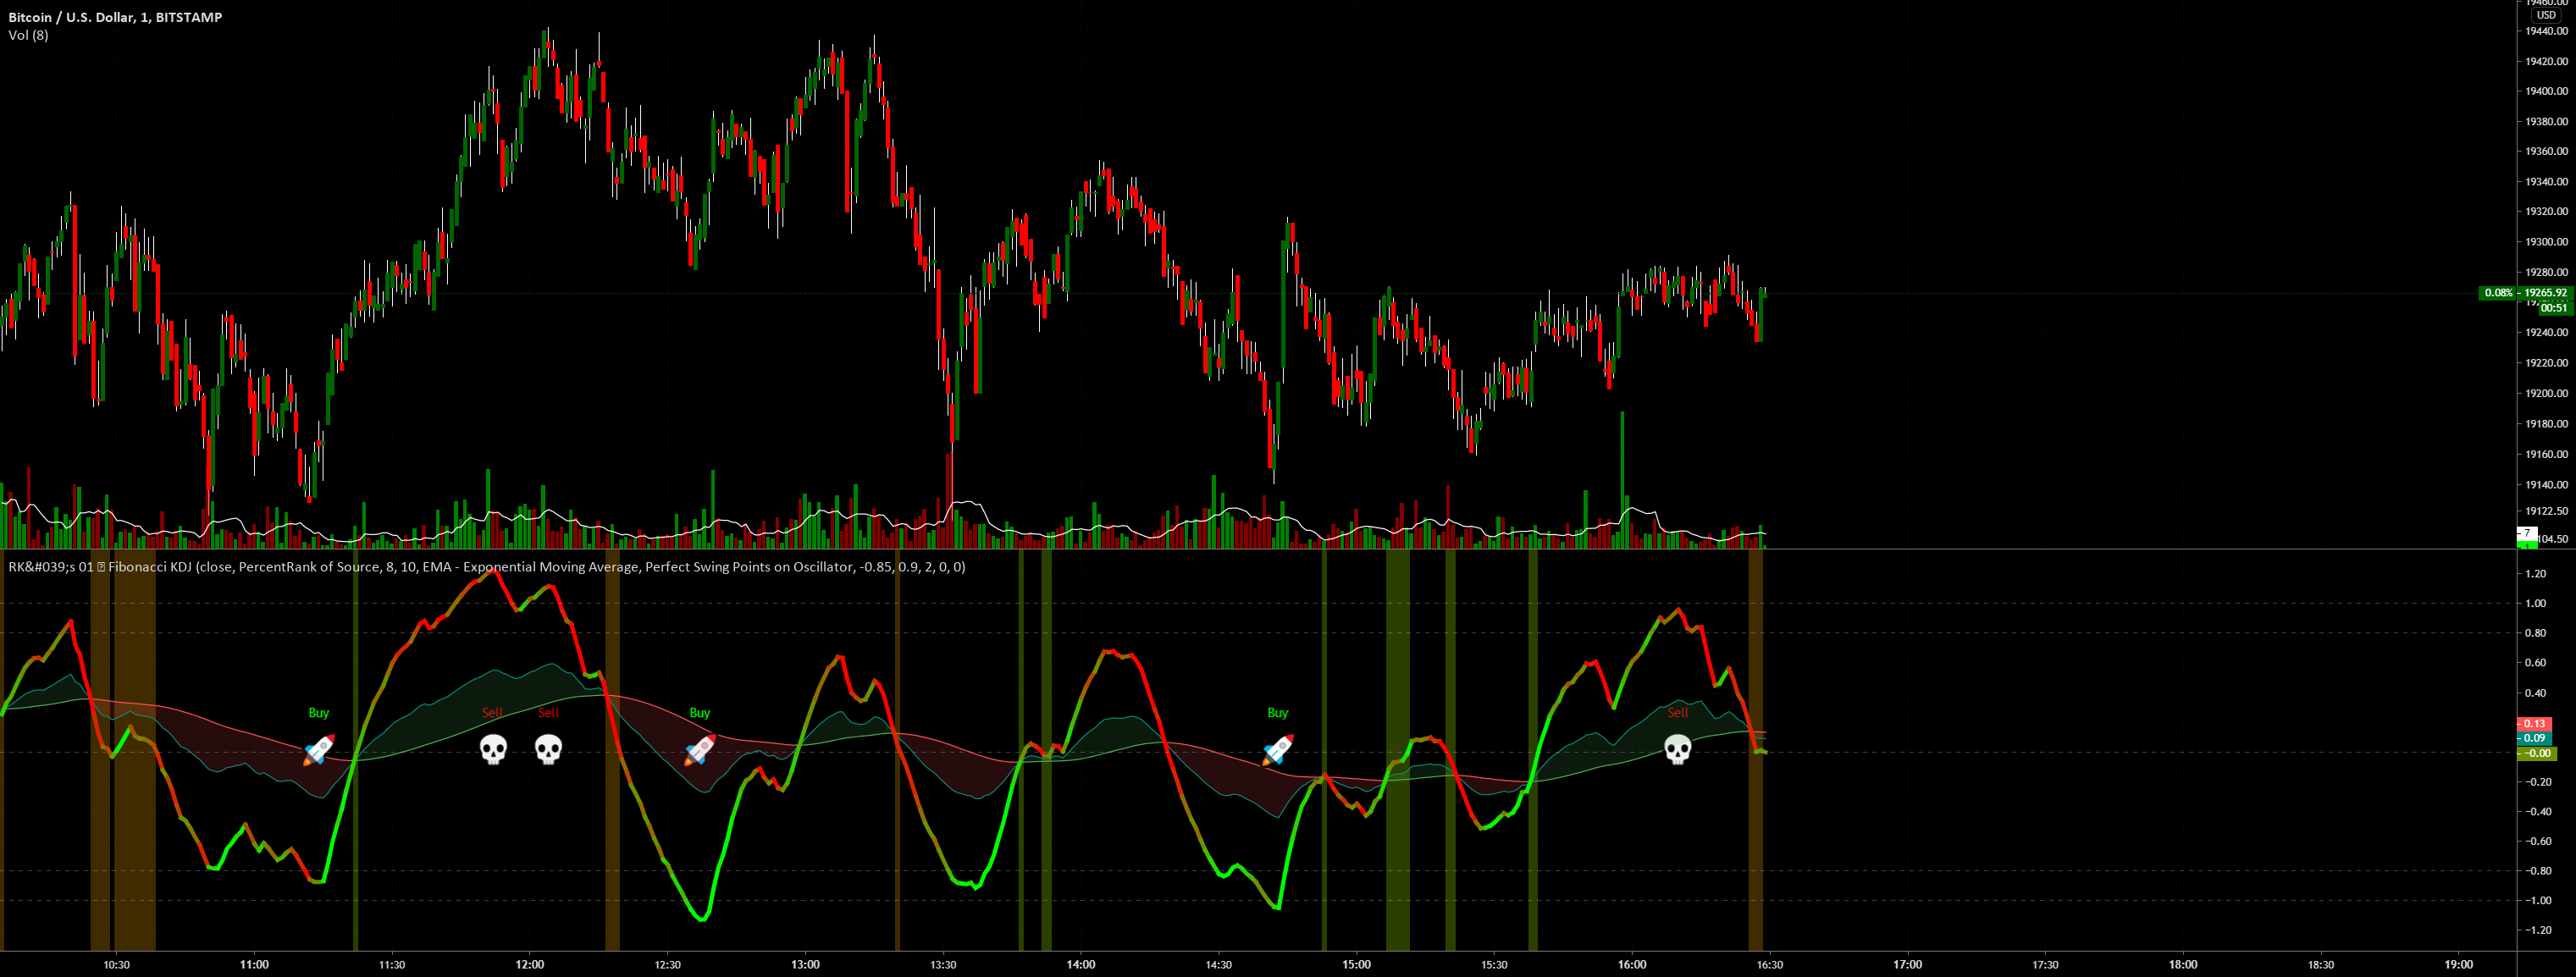
Task: Click the 16:00 time axis label
Action: (x=1632, y=965)
